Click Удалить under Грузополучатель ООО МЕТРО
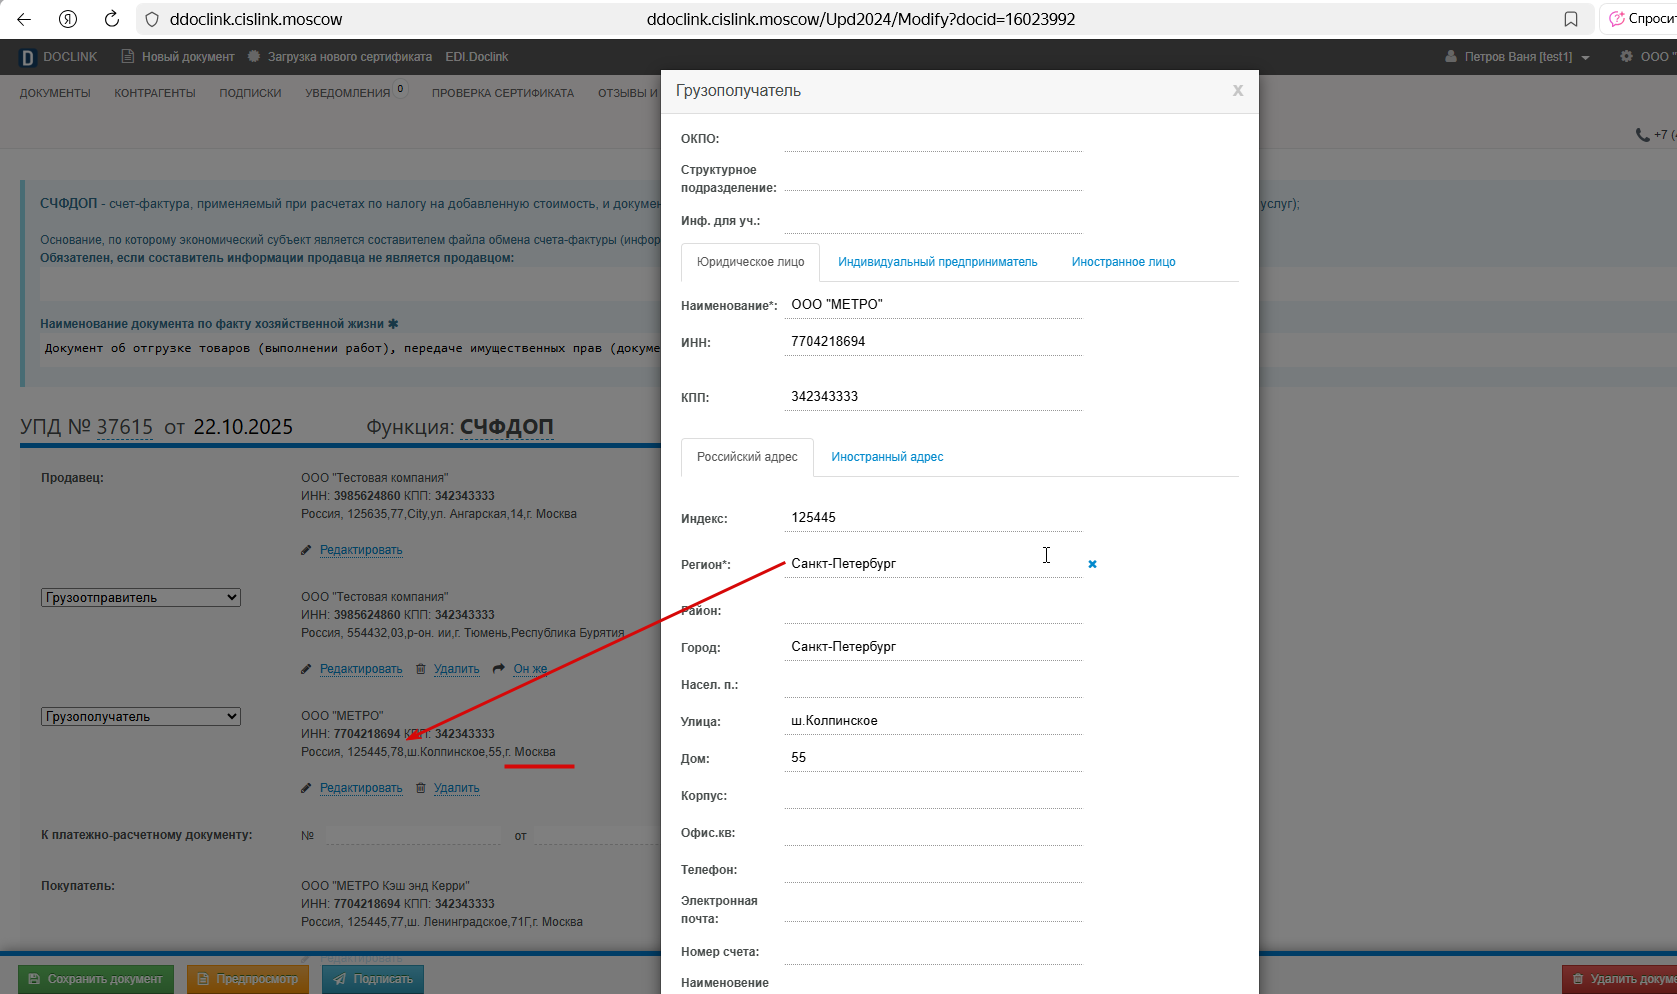 pos(456,788)
